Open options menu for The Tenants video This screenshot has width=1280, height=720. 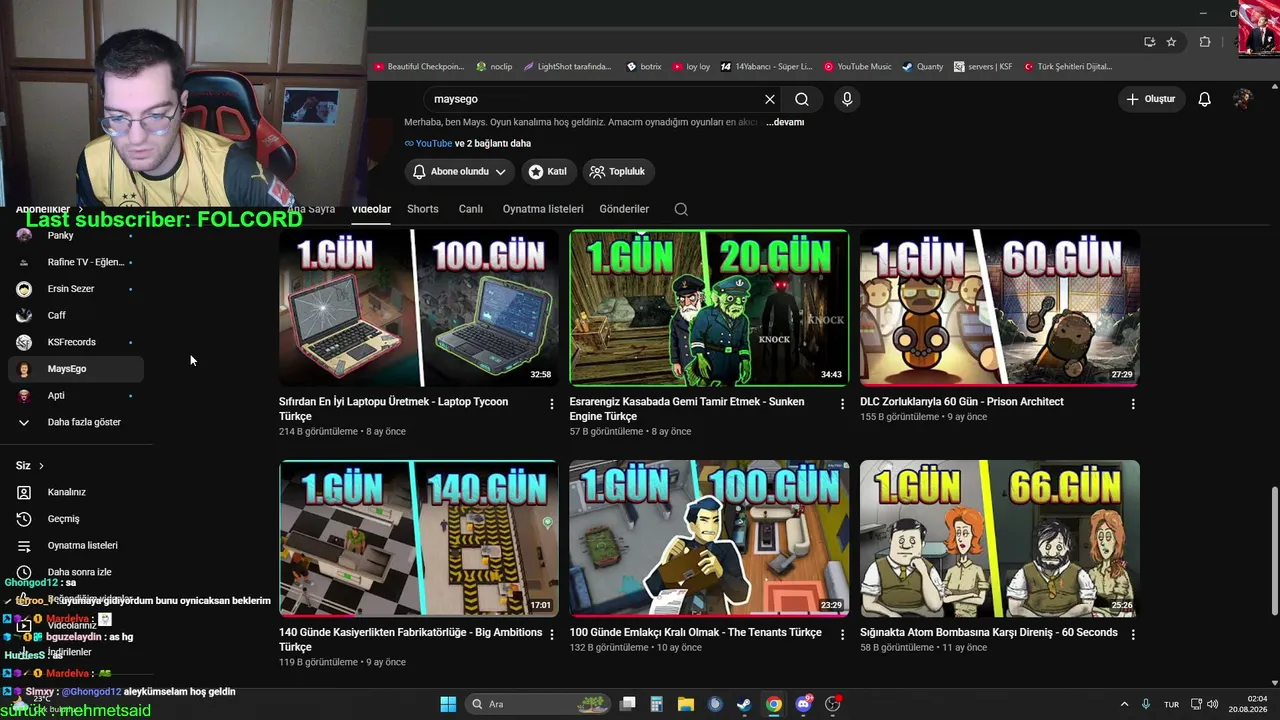pyautogui.click(x=842, y=634)
